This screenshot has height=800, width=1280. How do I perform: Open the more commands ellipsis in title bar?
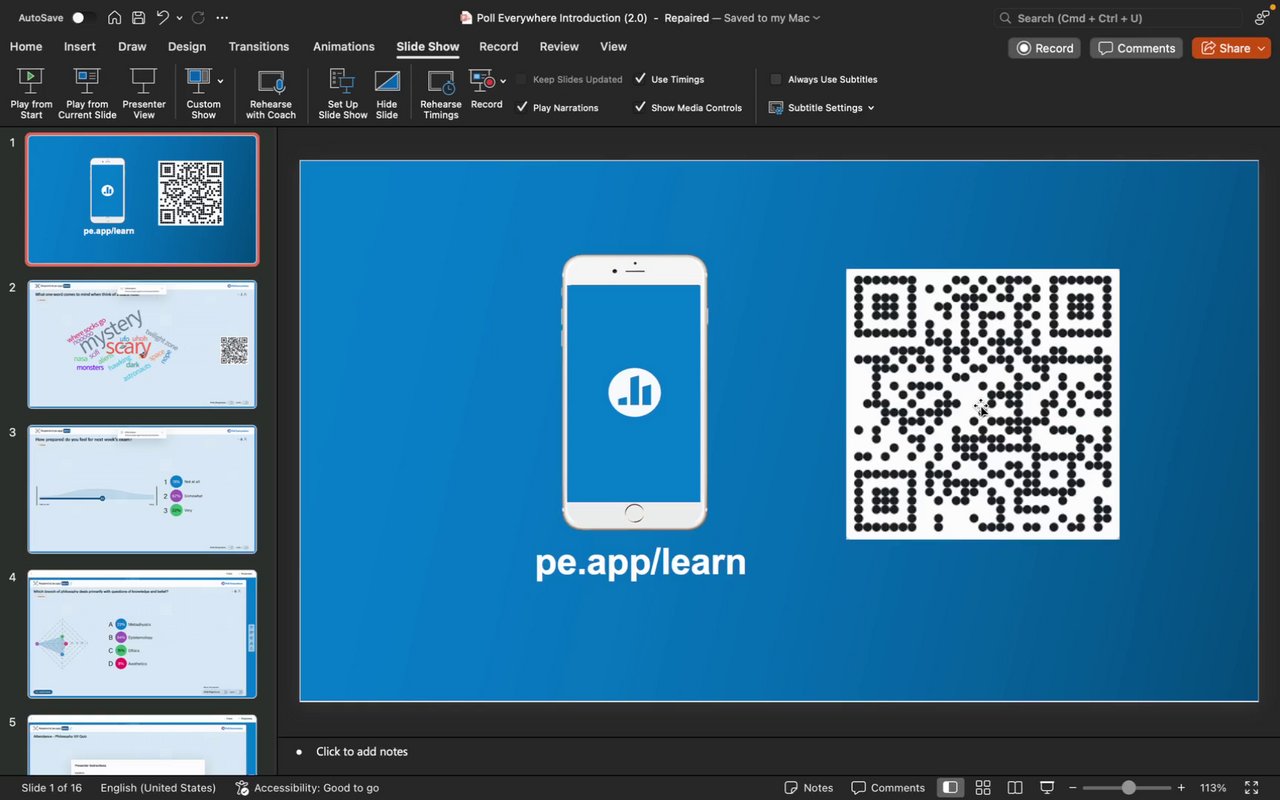pos(222,18)
